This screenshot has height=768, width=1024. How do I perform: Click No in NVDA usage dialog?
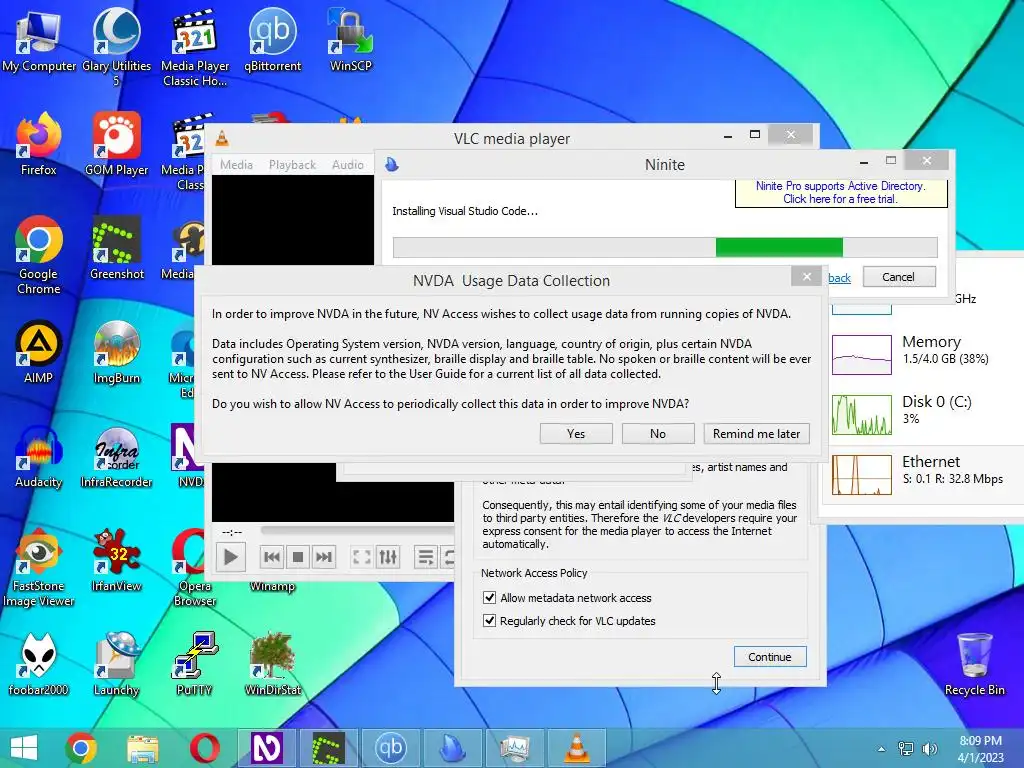(658, 434)
